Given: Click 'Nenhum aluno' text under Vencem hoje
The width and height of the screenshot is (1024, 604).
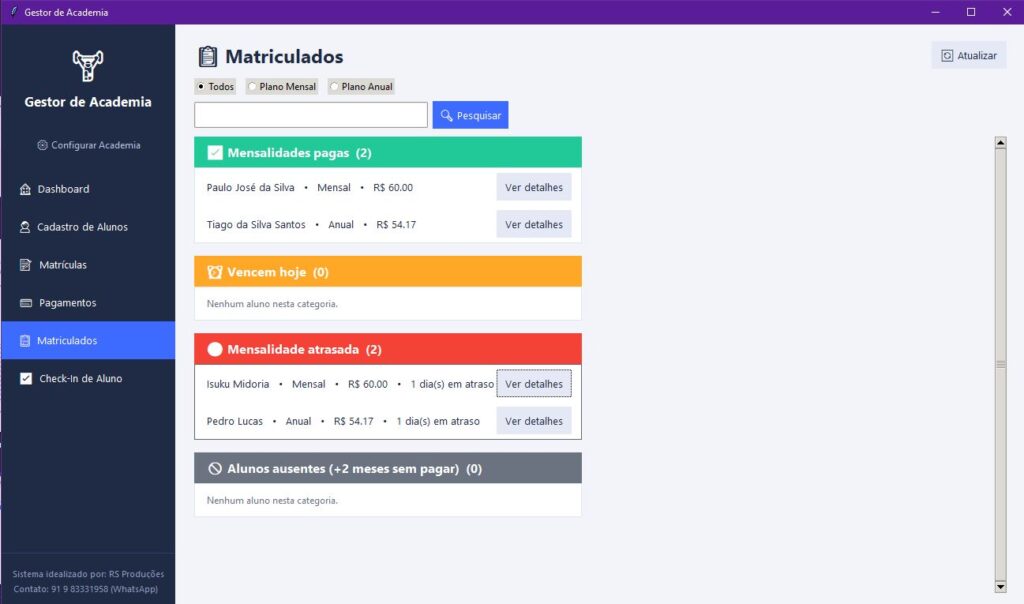Looking at the screenshot, I should [x=272, y=304].
